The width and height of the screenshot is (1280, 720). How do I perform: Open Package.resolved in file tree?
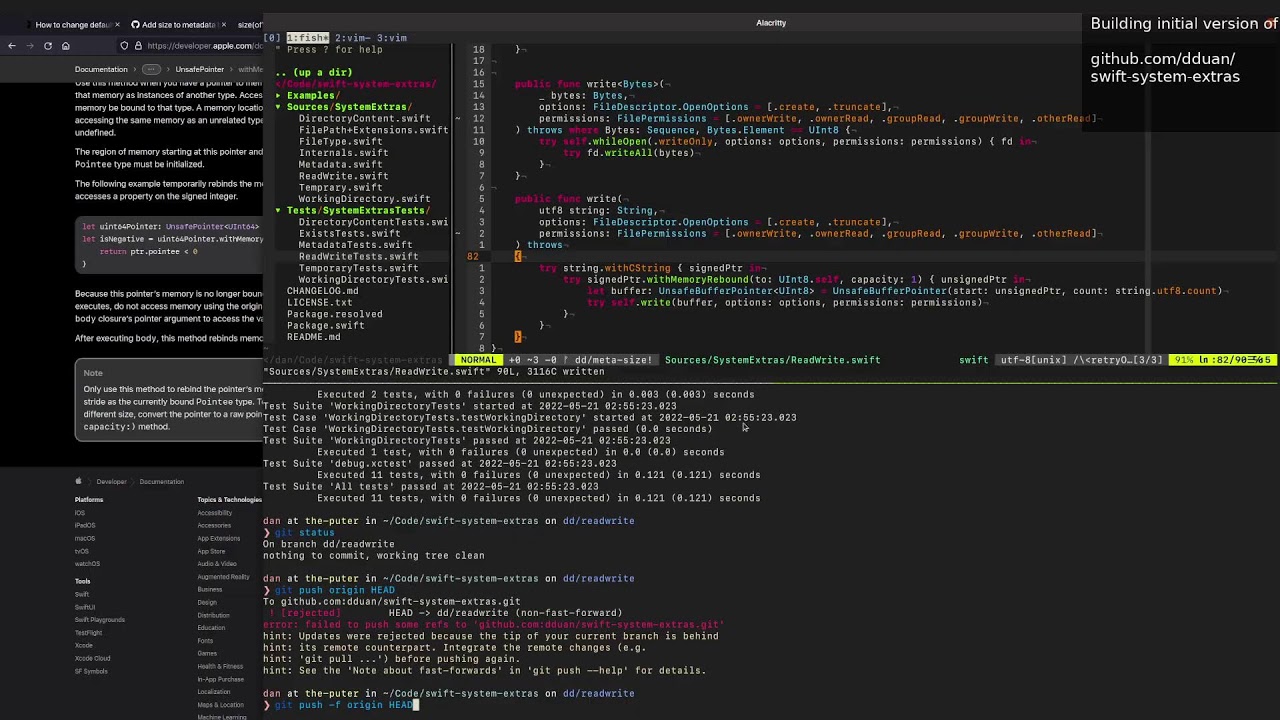[x=334, y=314]
